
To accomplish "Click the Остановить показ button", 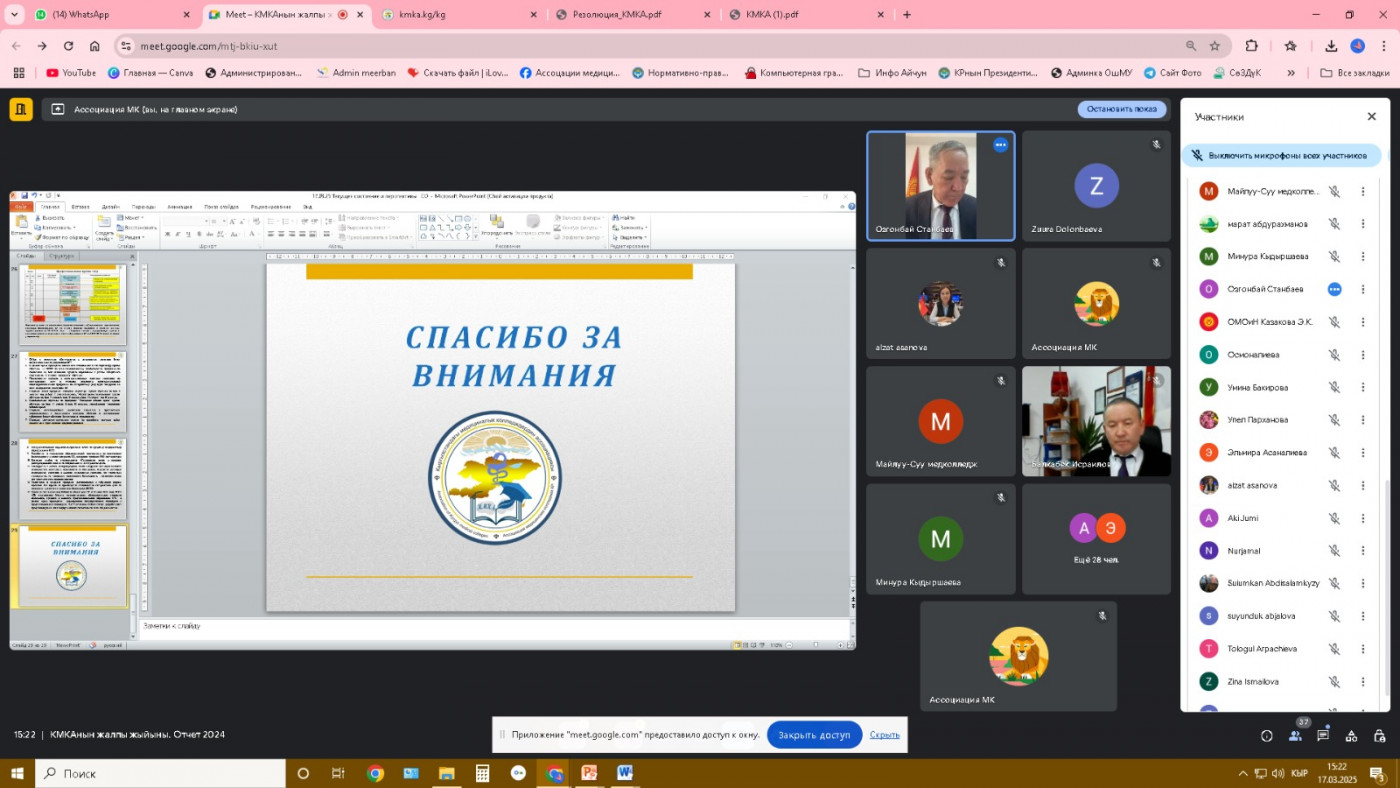I will coord(1121,109).
